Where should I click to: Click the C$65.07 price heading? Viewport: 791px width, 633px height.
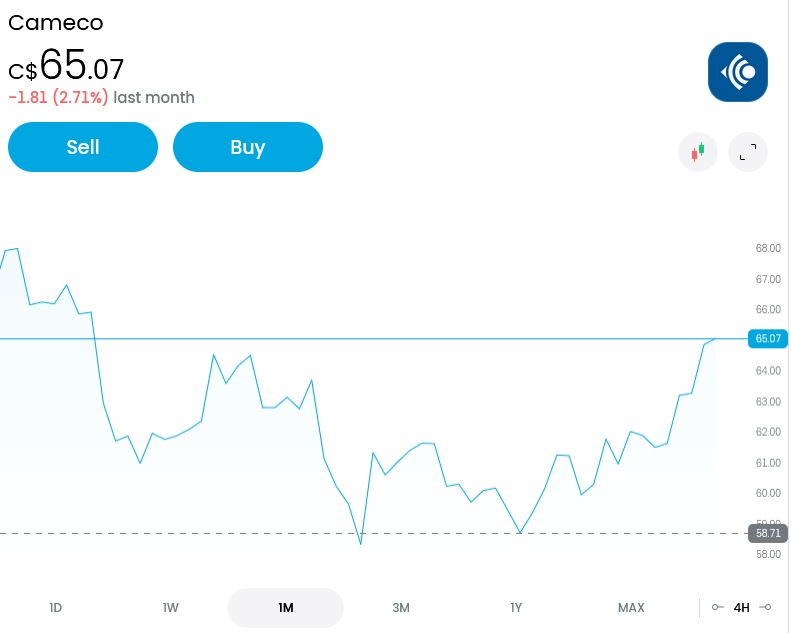point(66,66)
